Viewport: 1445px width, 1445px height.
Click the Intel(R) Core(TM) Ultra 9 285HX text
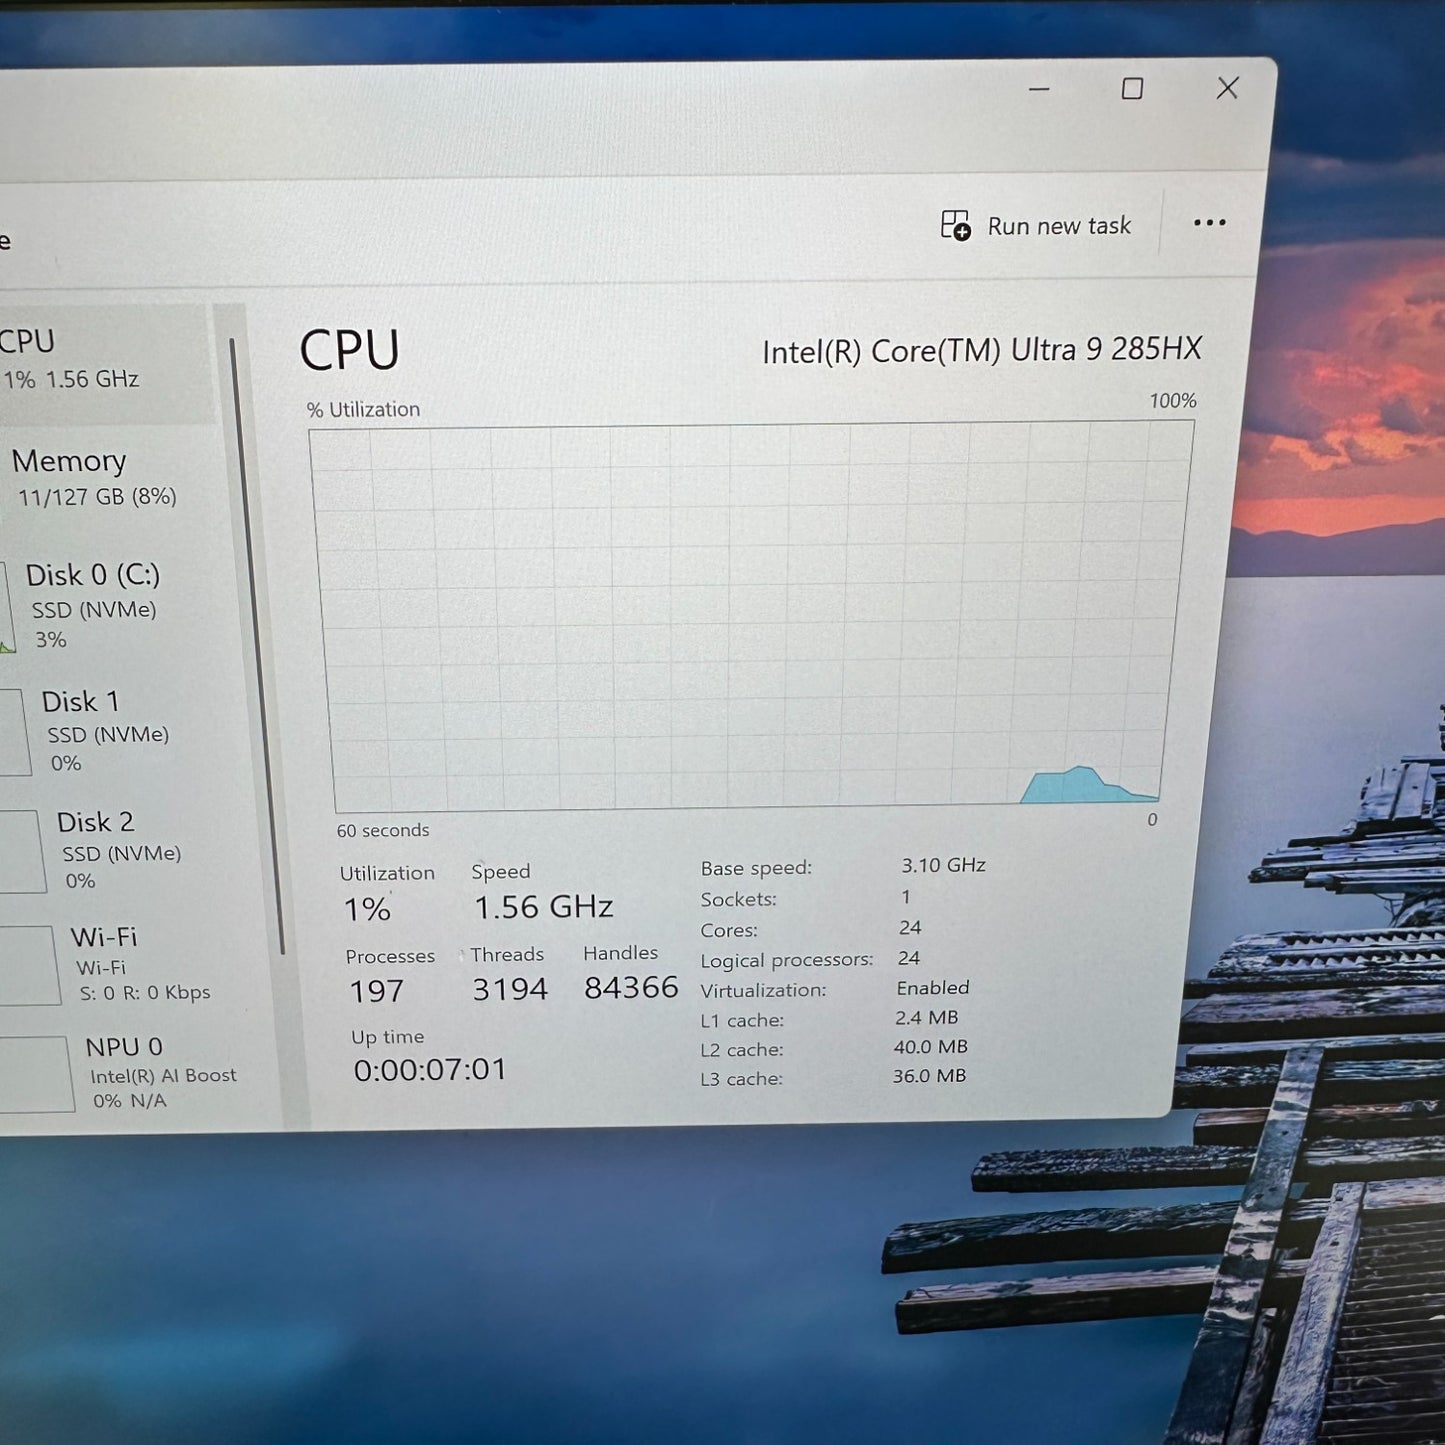(982, 350)
